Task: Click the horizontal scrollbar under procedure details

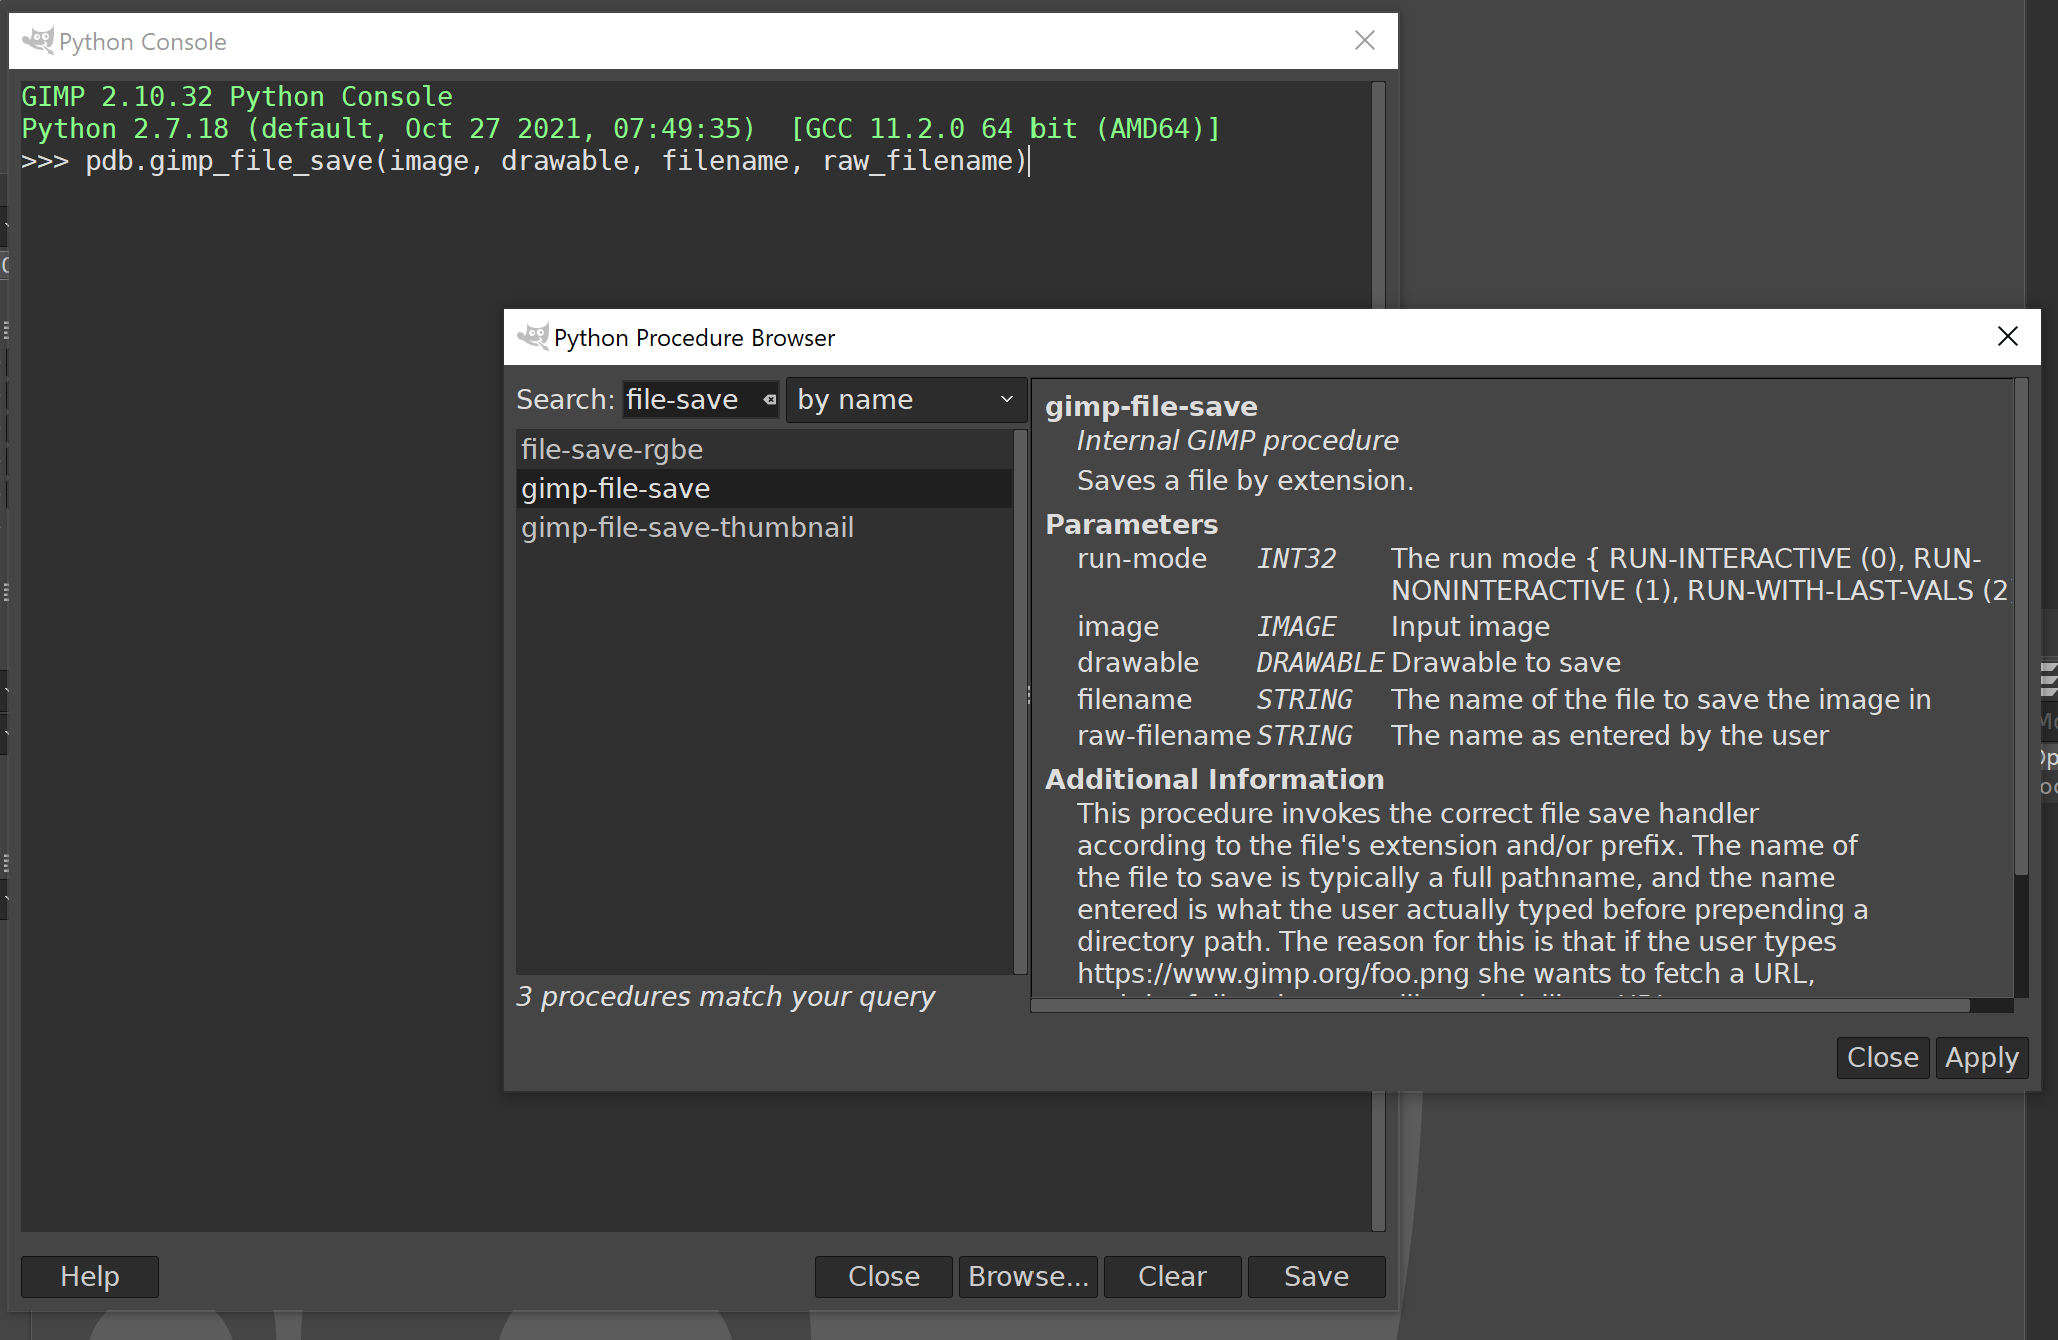Action: [1500, 1005]
